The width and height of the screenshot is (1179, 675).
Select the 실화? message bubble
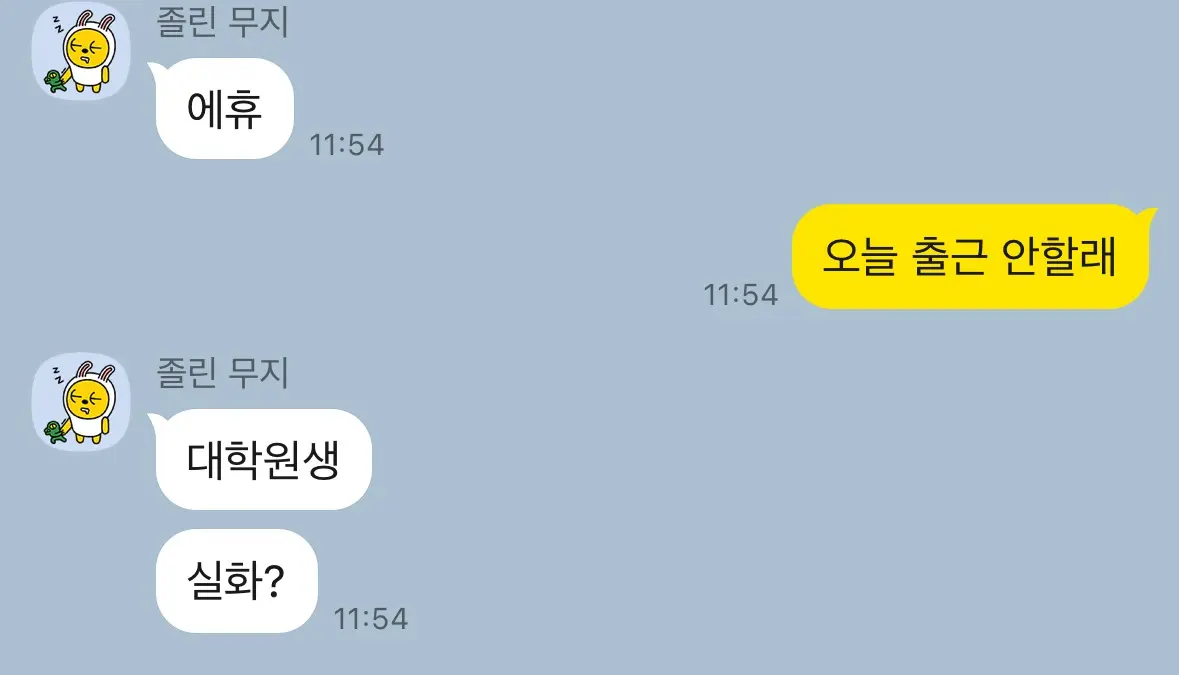pyautogui.click(x=235, y=580)
